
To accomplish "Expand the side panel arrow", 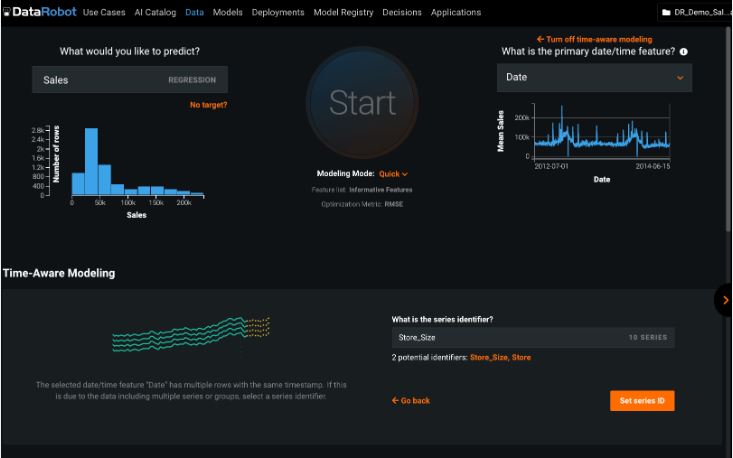I will click(x=725, y=300).
